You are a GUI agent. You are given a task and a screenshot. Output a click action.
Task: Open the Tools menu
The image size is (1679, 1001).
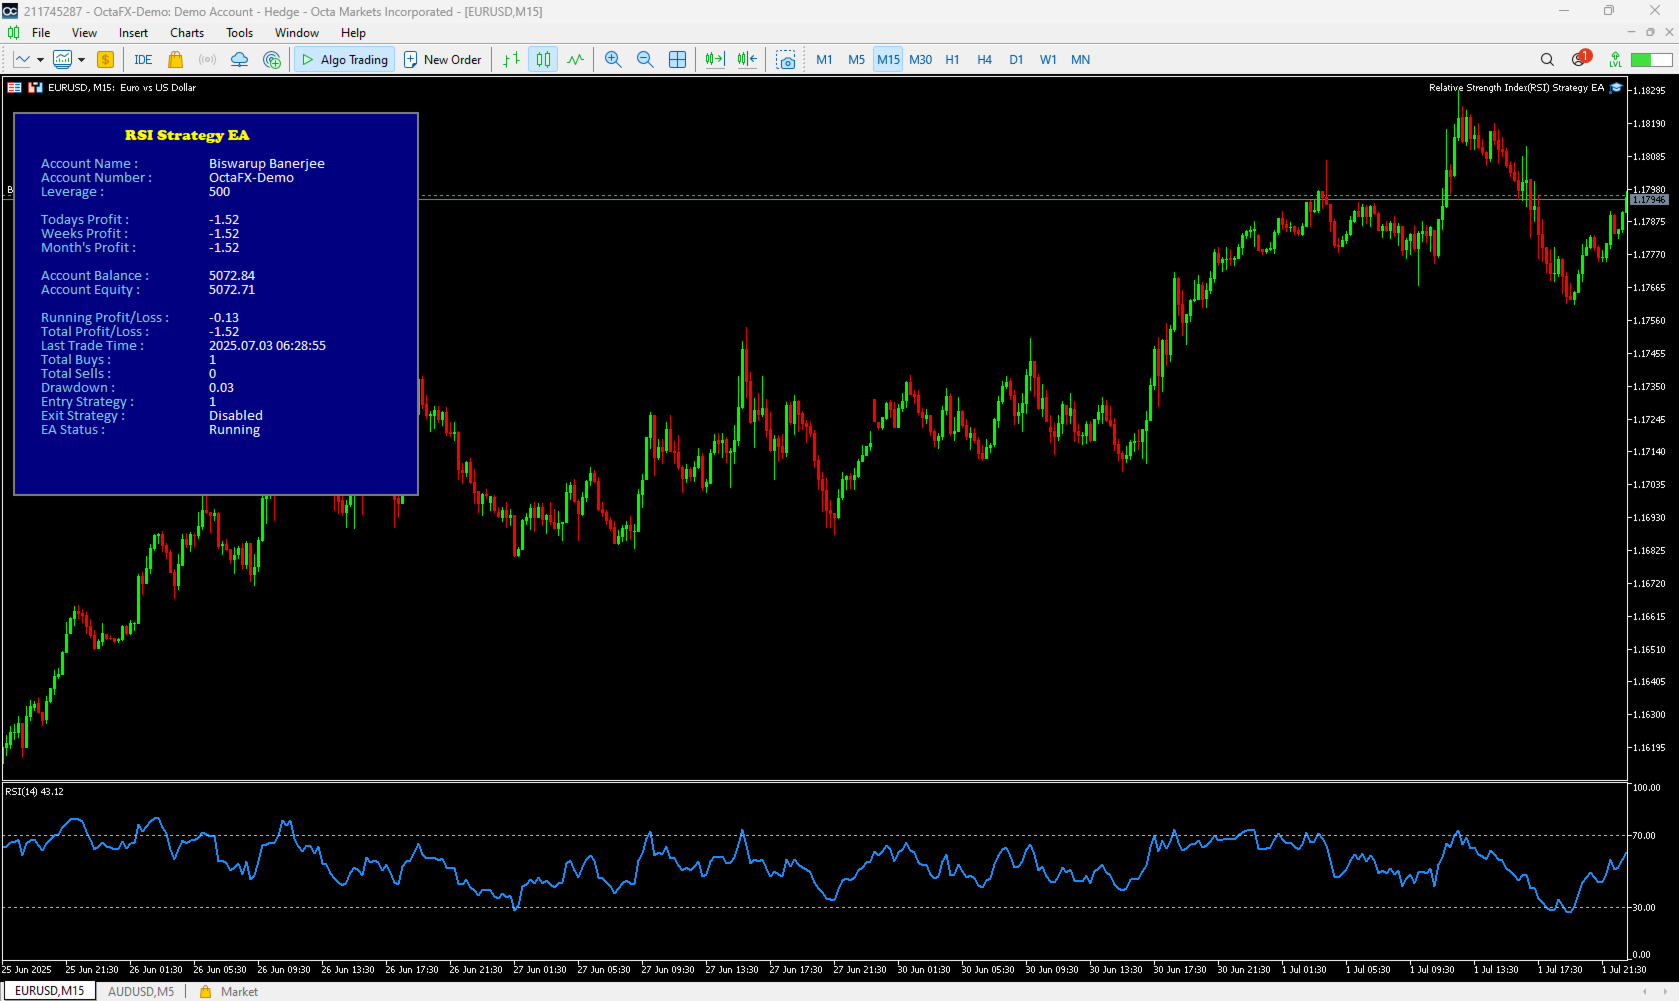tap(239, 33)
